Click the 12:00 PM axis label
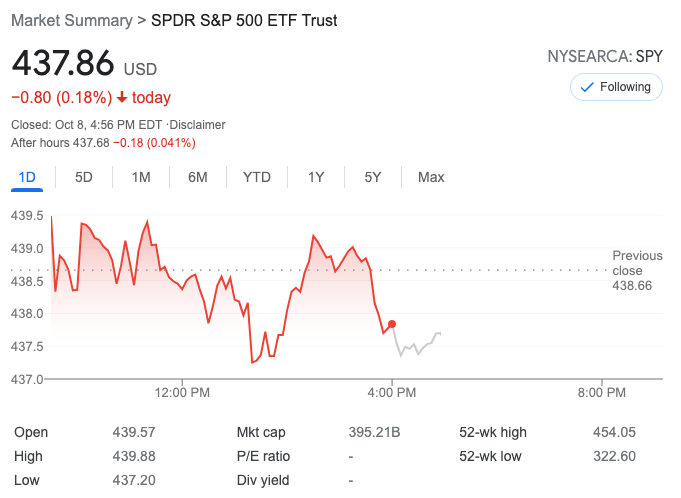 pos(184,392)
